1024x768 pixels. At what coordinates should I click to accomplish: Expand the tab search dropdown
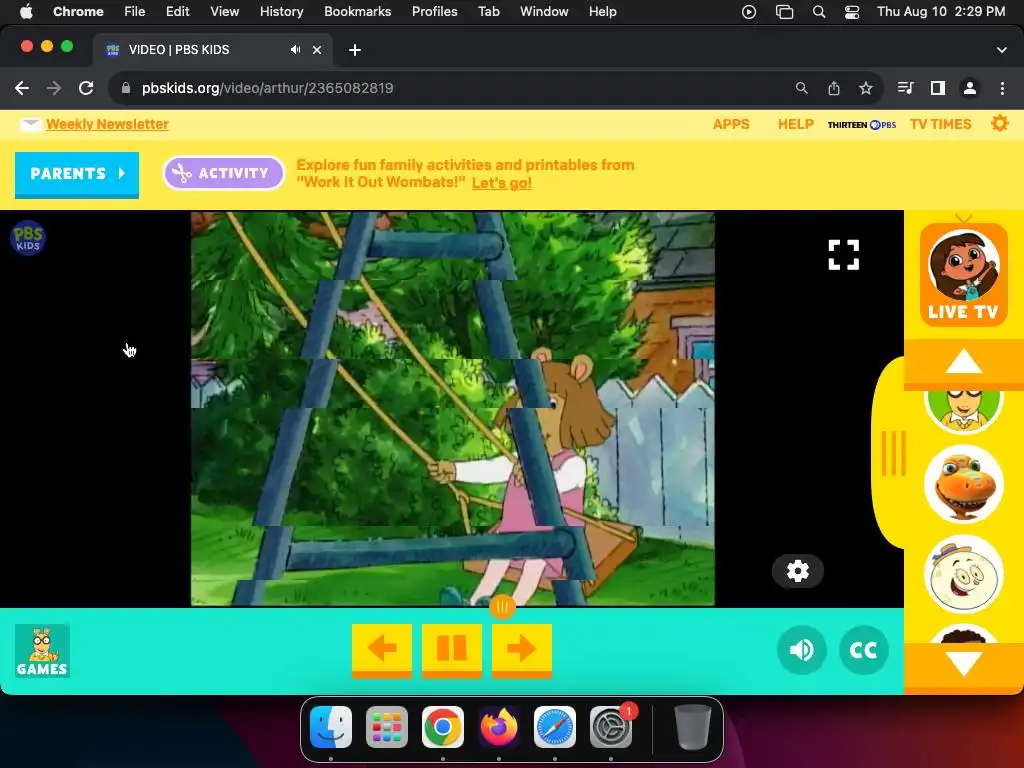[1001, 50]
